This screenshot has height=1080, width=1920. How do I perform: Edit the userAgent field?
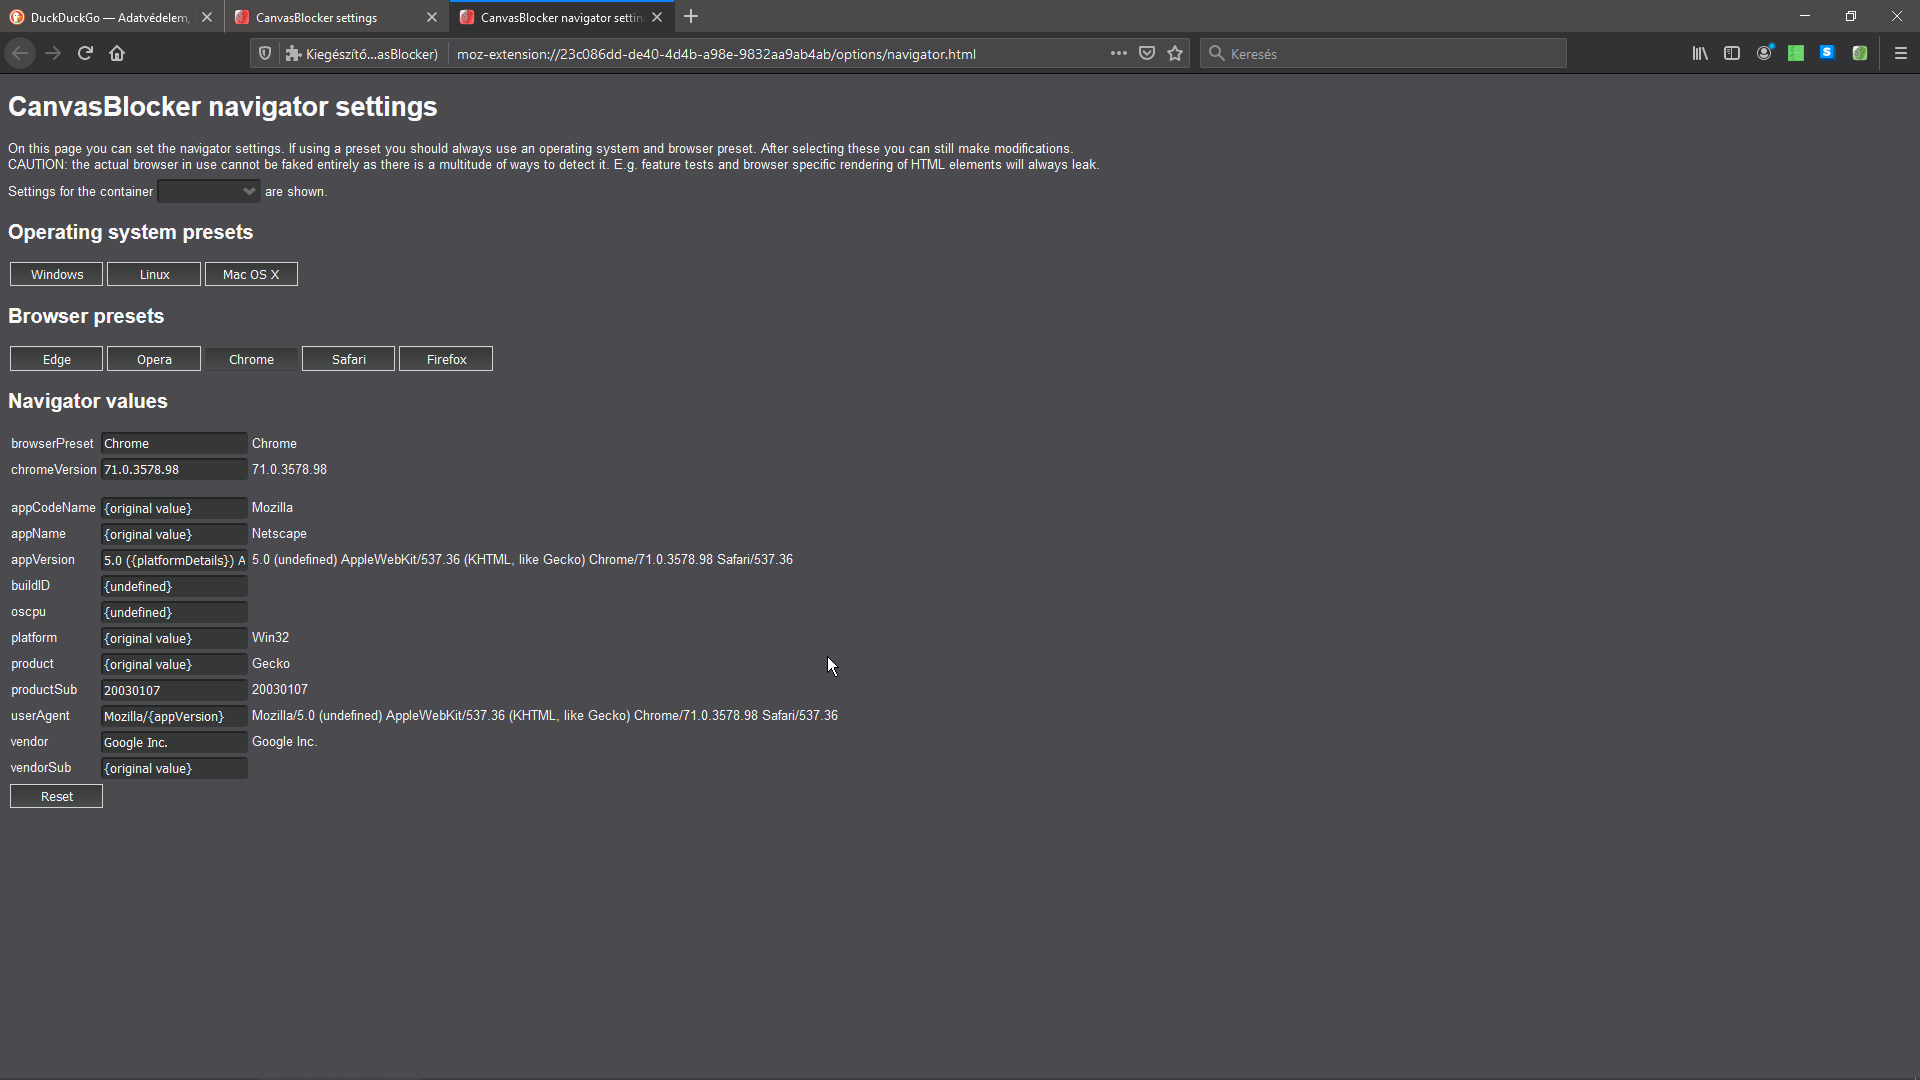click(x=174, y=716)
